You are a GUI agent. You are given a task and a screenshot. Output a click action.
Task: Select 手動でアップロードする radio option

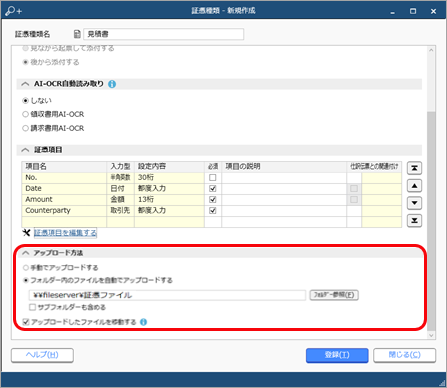[x=26, y=268]
